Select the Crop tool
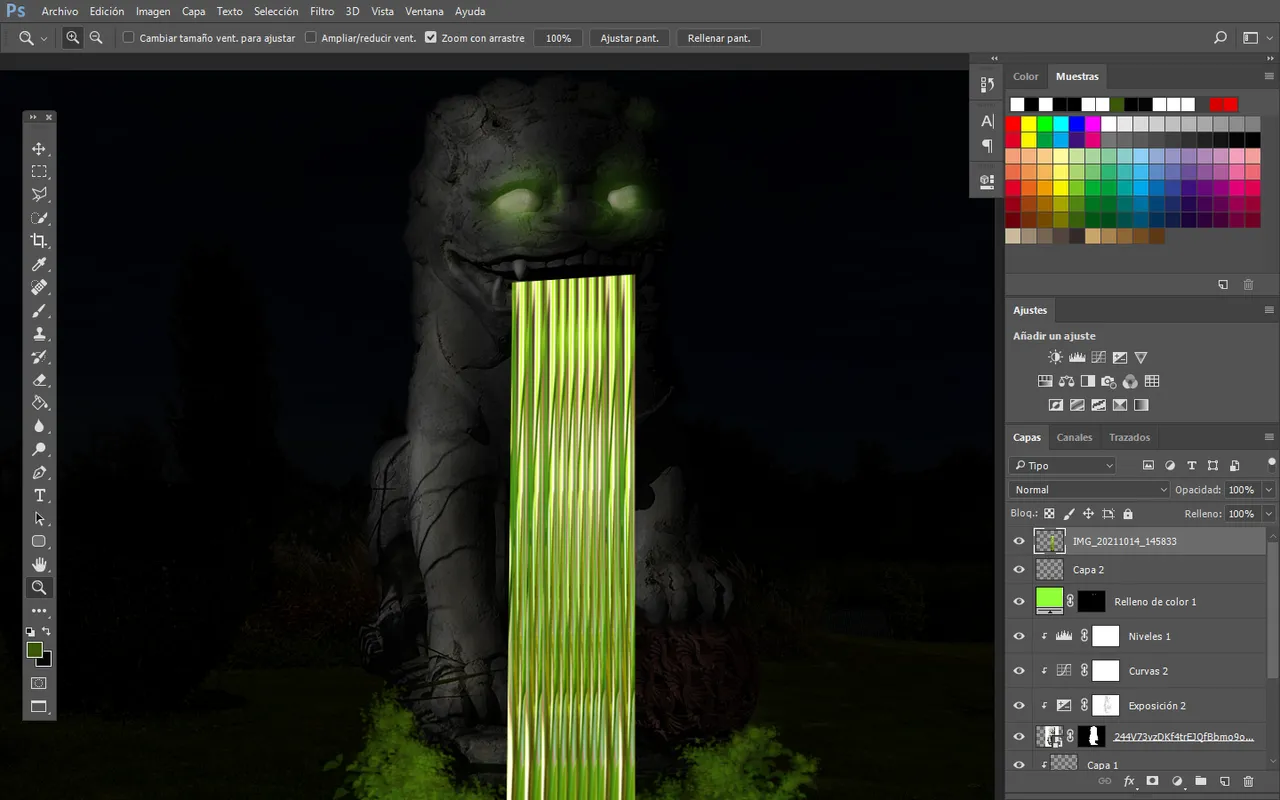Screen dimensions: 1280x800 pos(39,241)
